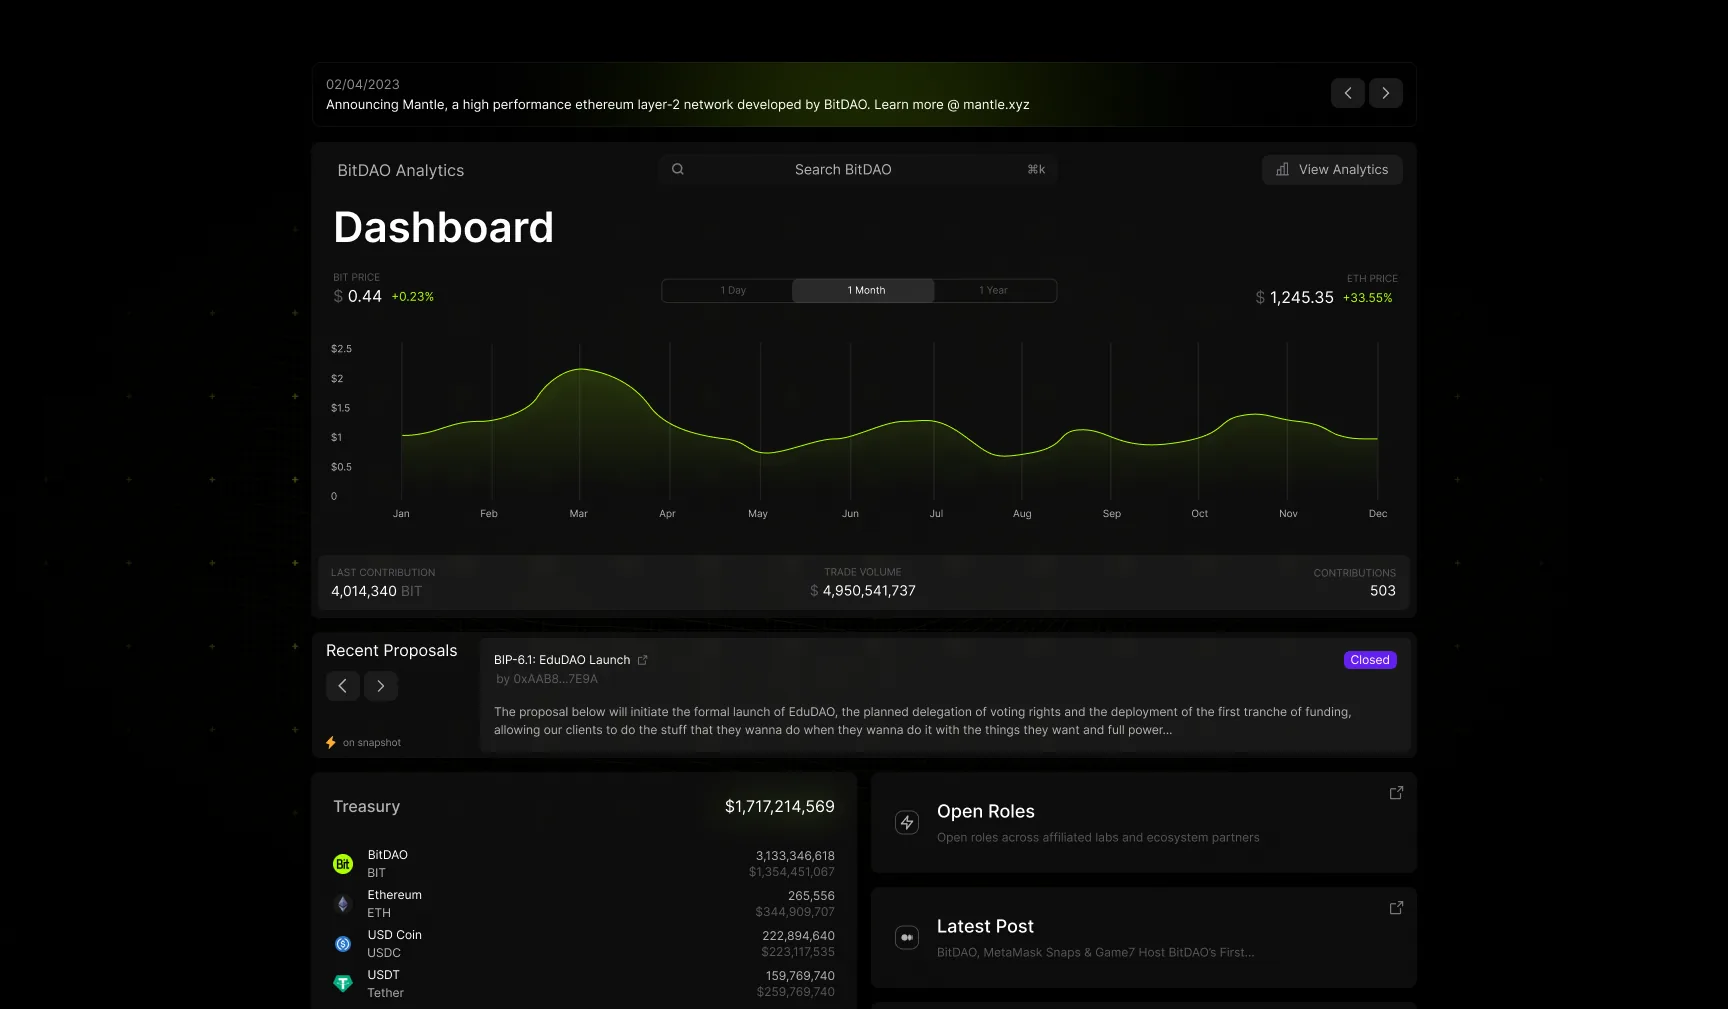Click the Tether token icon
Image resolution: width=1728 pixels, height=1009 pixels.
(x=343, y=984)
